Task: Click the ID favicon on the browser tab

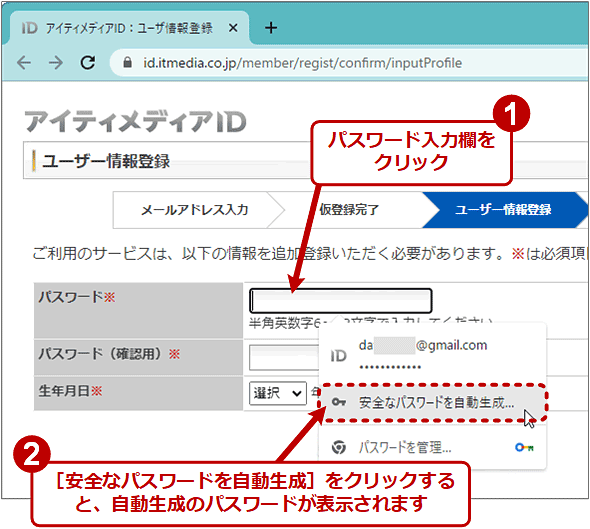Action: (29, 28)
